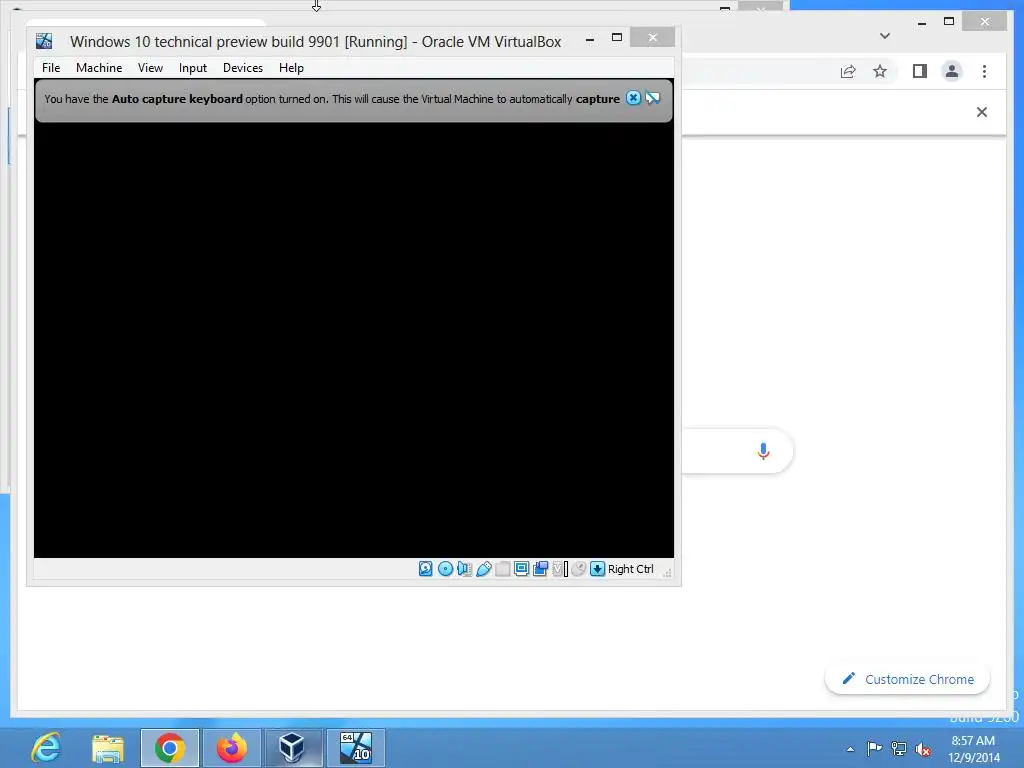Expand Chrome tab search chevron
Viewport: 1024px width, 768px height.
[x=885, y=36]
